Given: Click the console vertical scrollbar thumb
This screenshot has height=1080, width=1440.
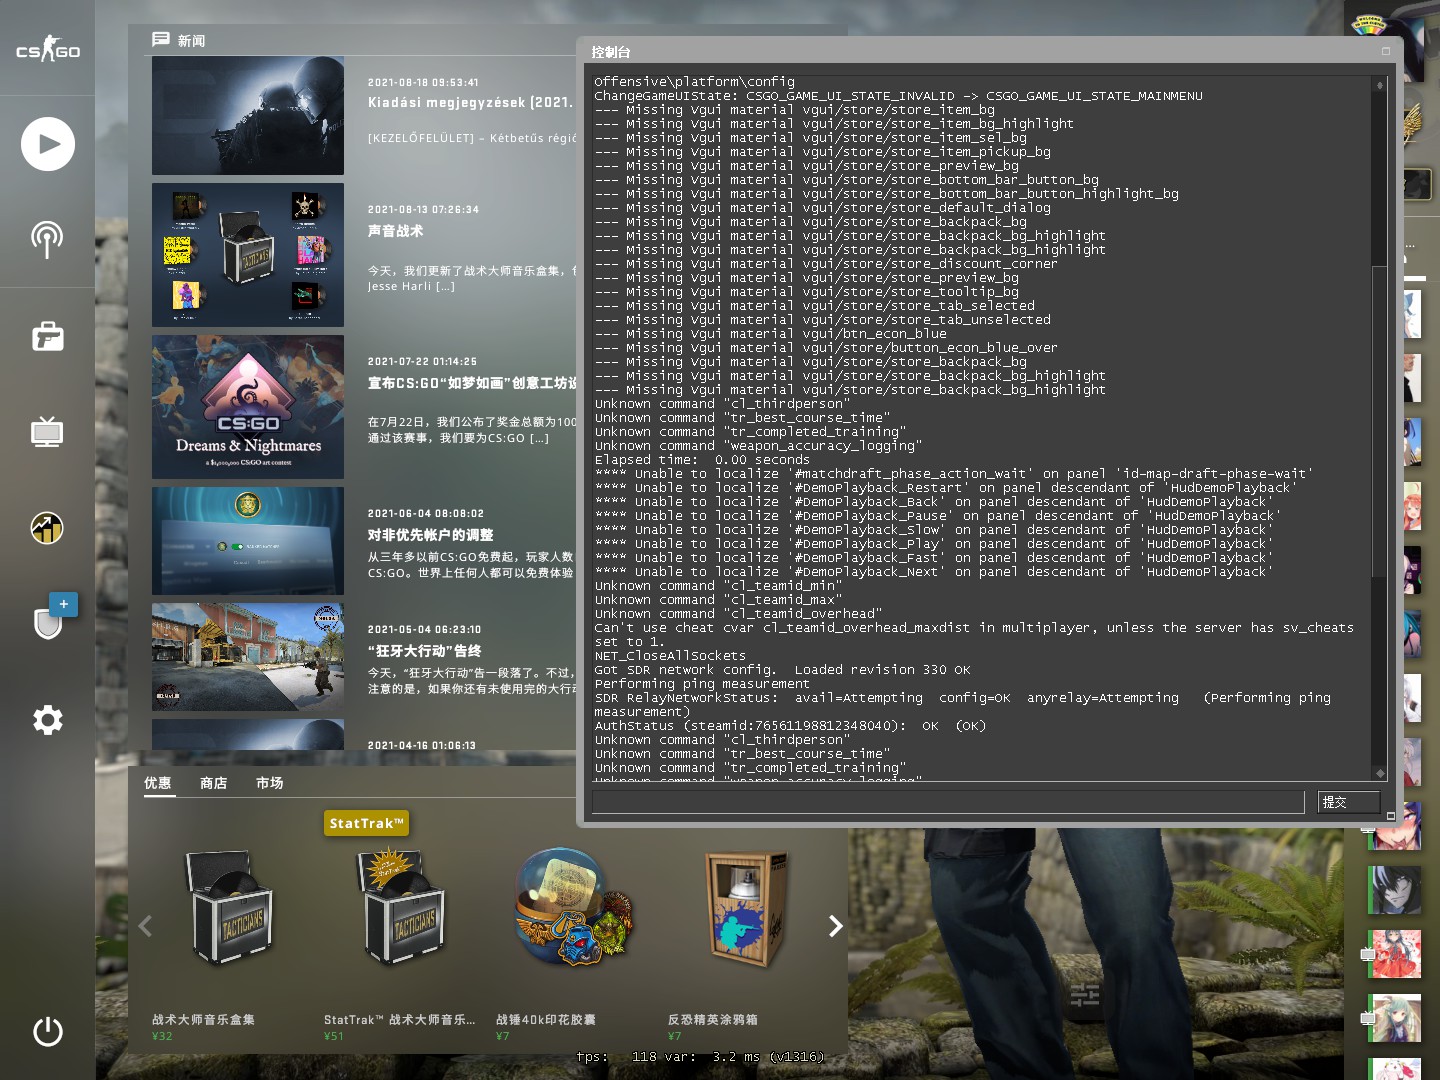Looking at the screenshot, I should coord(1380,421).
